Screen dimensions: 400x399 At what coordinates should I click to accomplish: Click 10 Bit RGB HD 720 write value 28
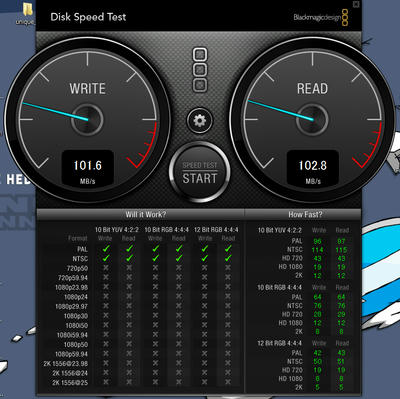point(317,314)
